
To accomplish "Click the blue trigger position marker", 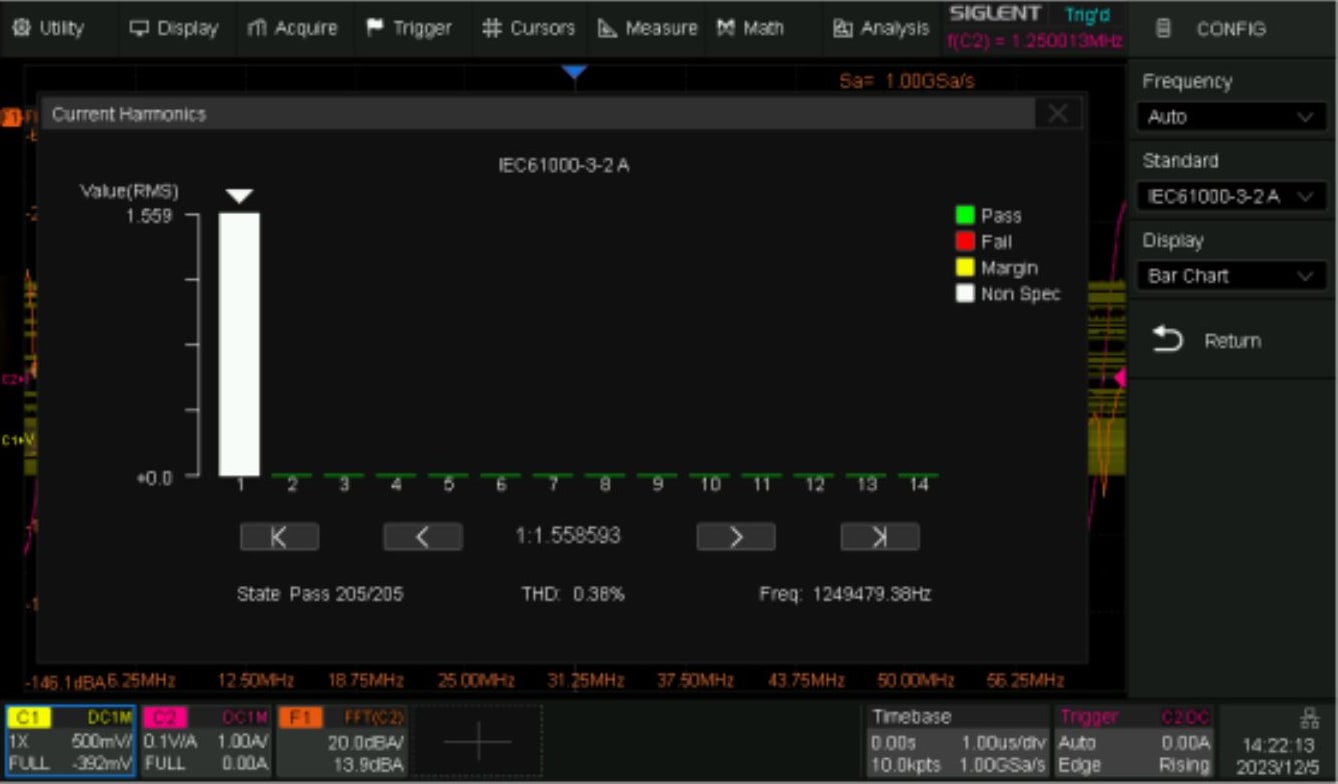I will (x=574, y=72).
